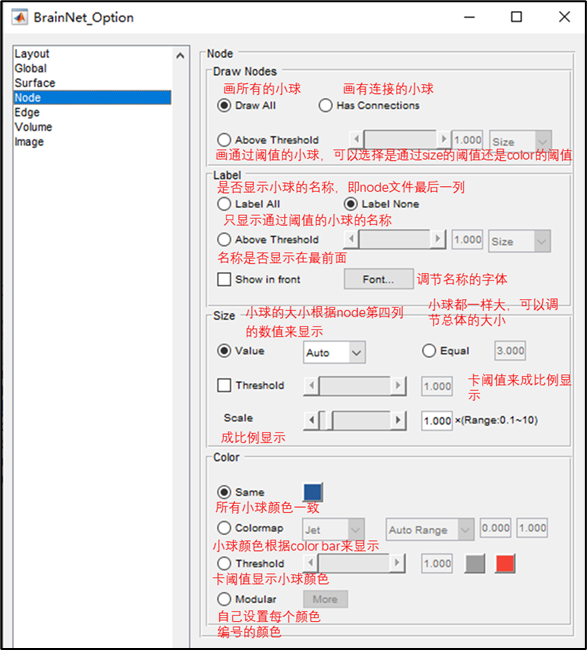
Task: Click the Color Threshold 1.000 field
Action: click(x=437, y=564)
